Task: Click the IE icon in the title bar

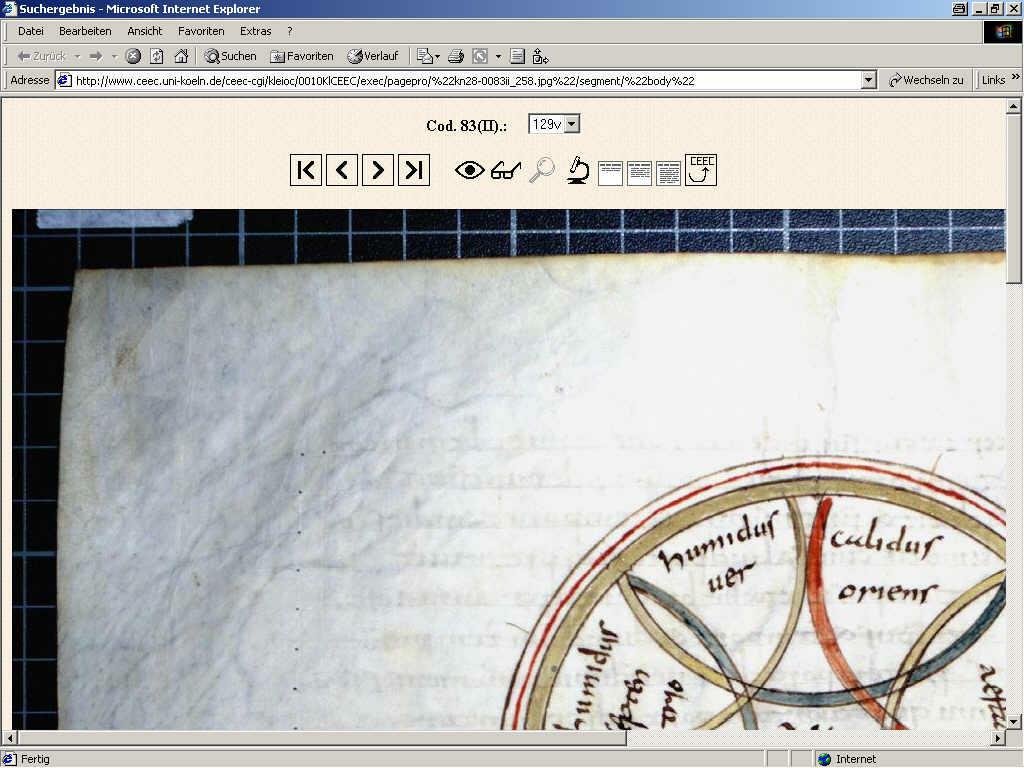Action: click(x=9, y=8)
